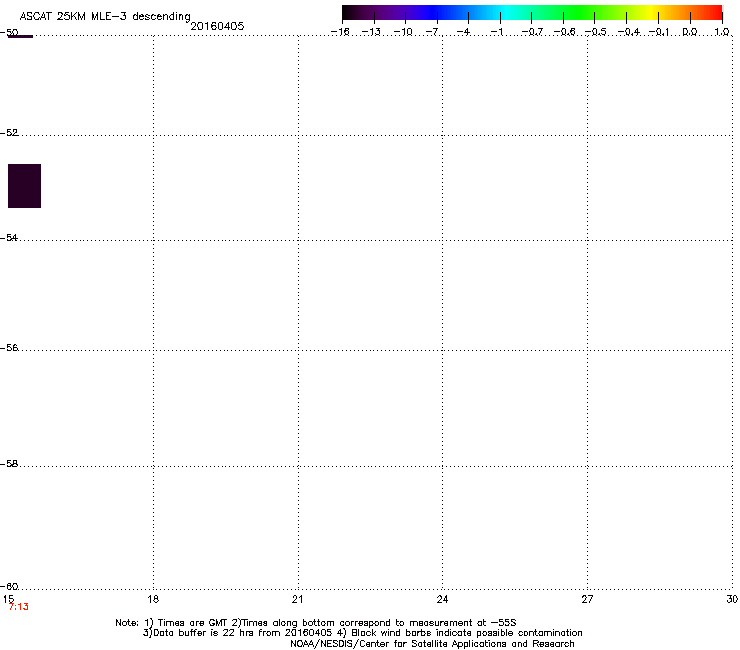Click the 1.0 value on the color scale
Screen dimensions: 740x650
coord(722,32)
